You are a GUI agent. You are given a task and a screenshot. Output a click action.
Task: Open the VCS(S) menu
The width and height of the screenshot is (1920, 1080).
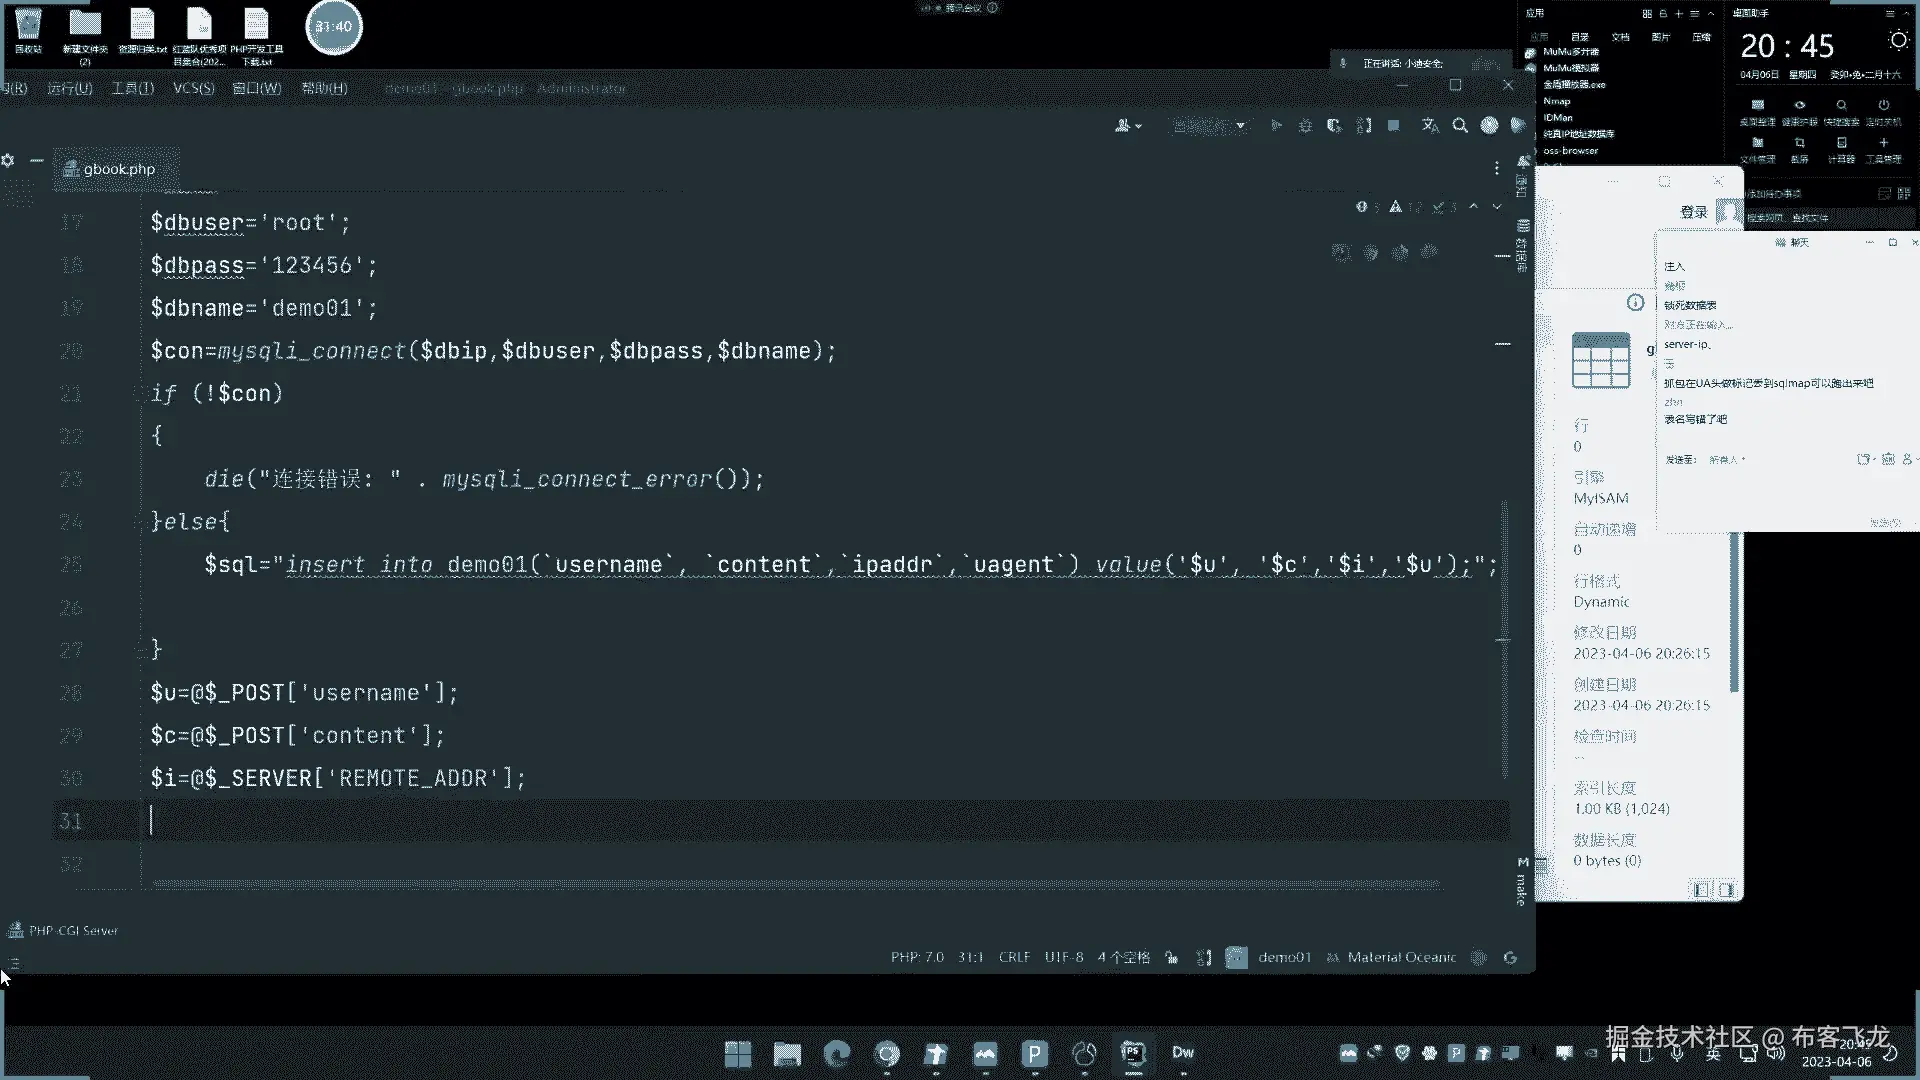193,88
